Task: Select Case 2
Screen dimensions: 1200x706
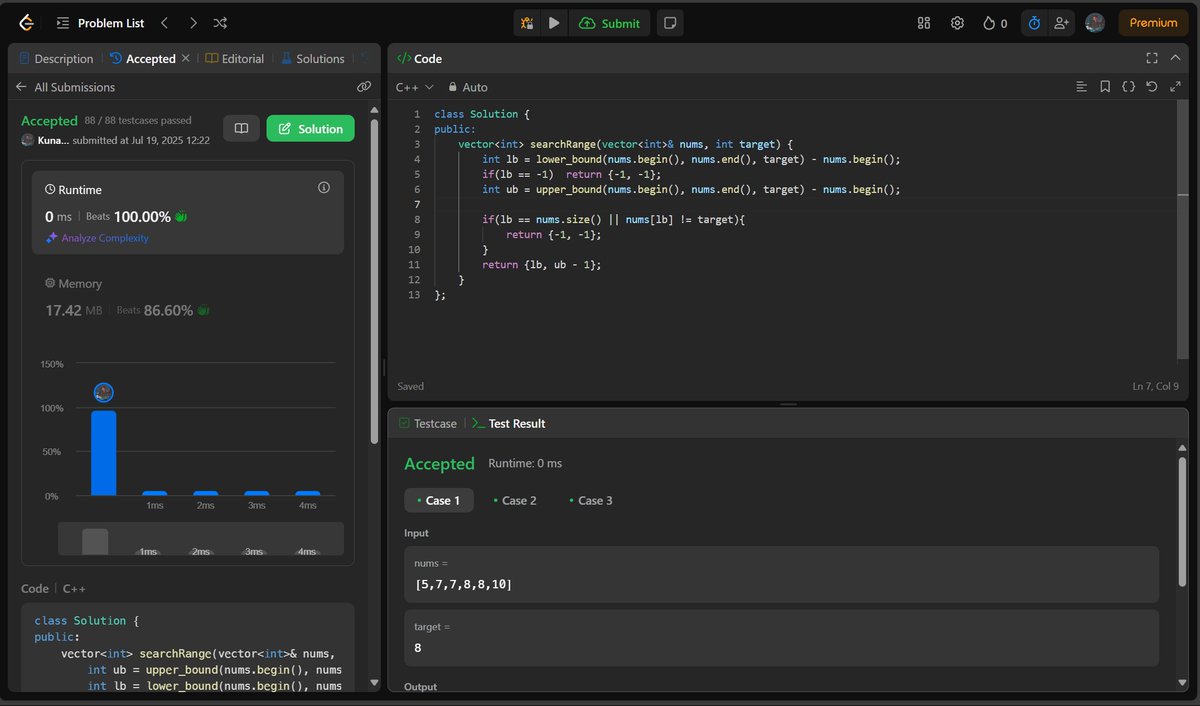Action: [513, 500]
